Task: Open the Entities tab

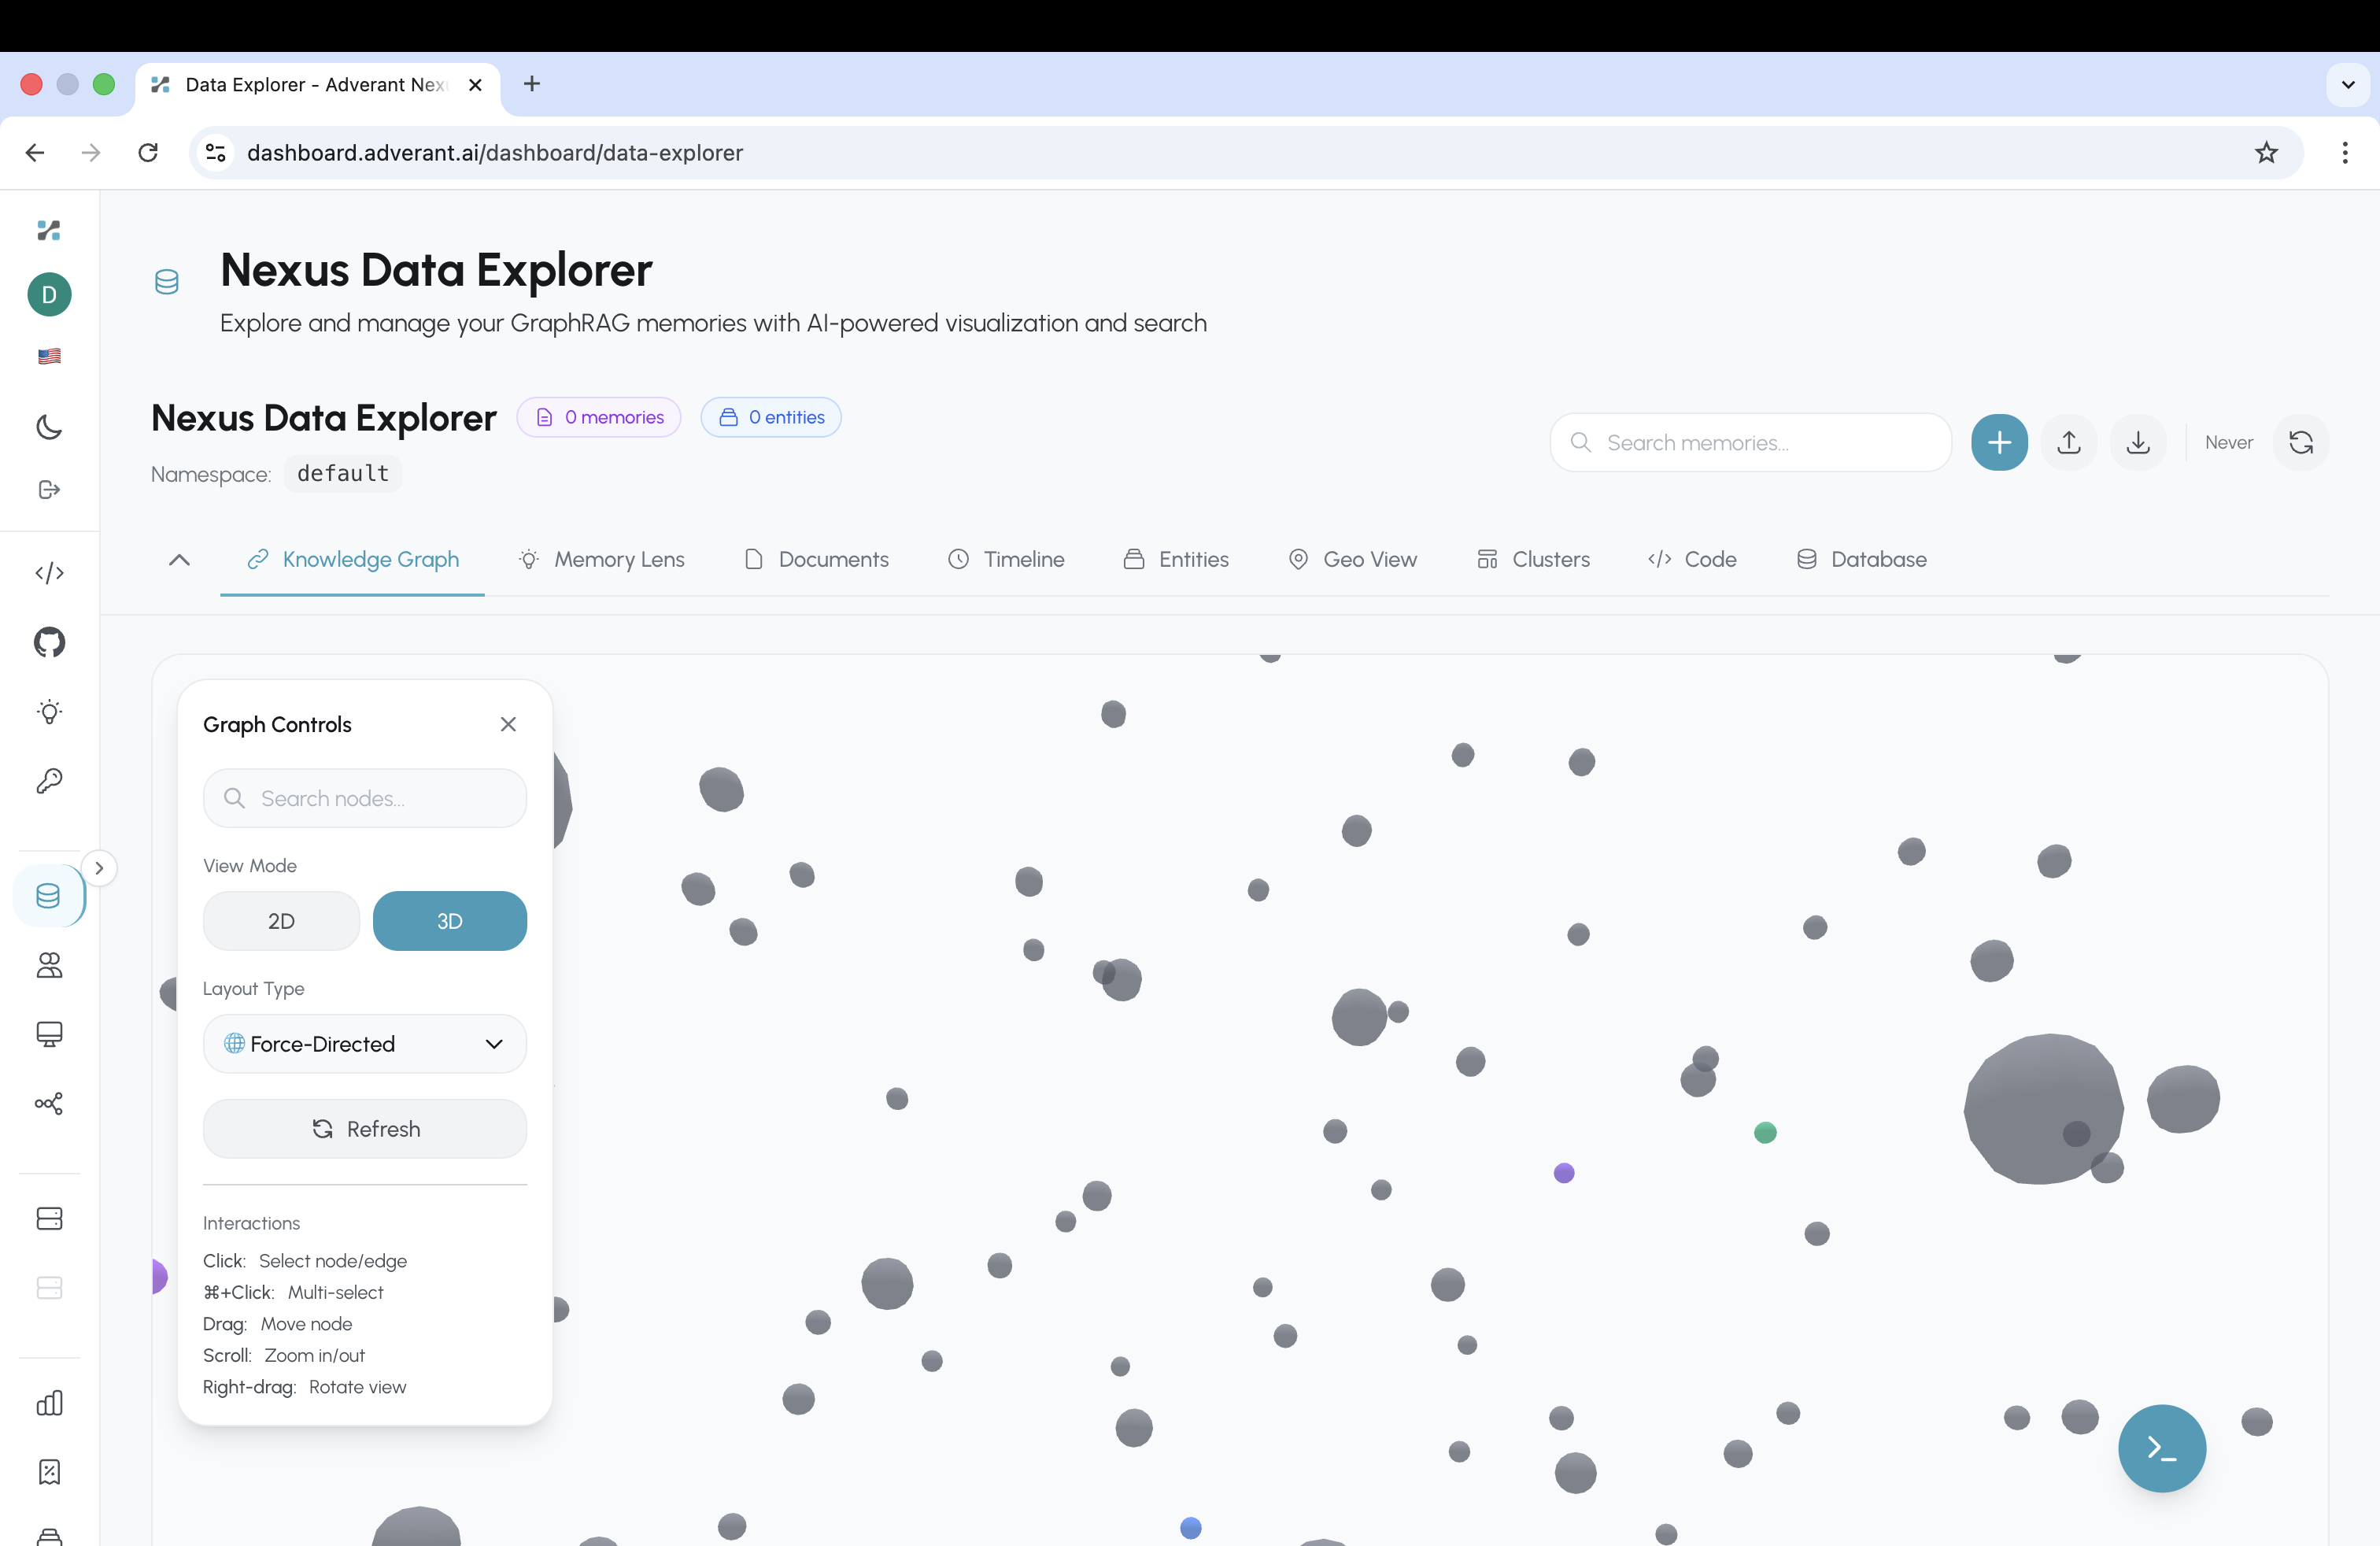Action: [1176, 559]
